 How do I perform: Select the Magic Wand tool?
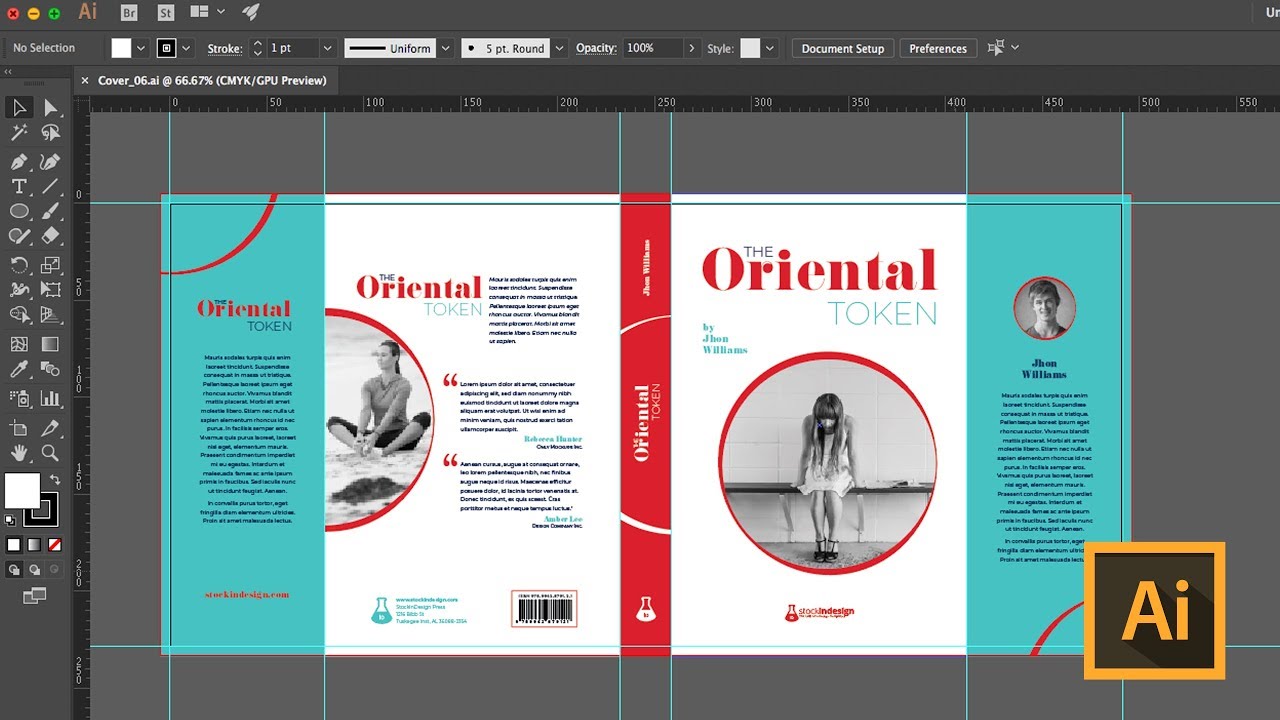[x=19, y=133]
